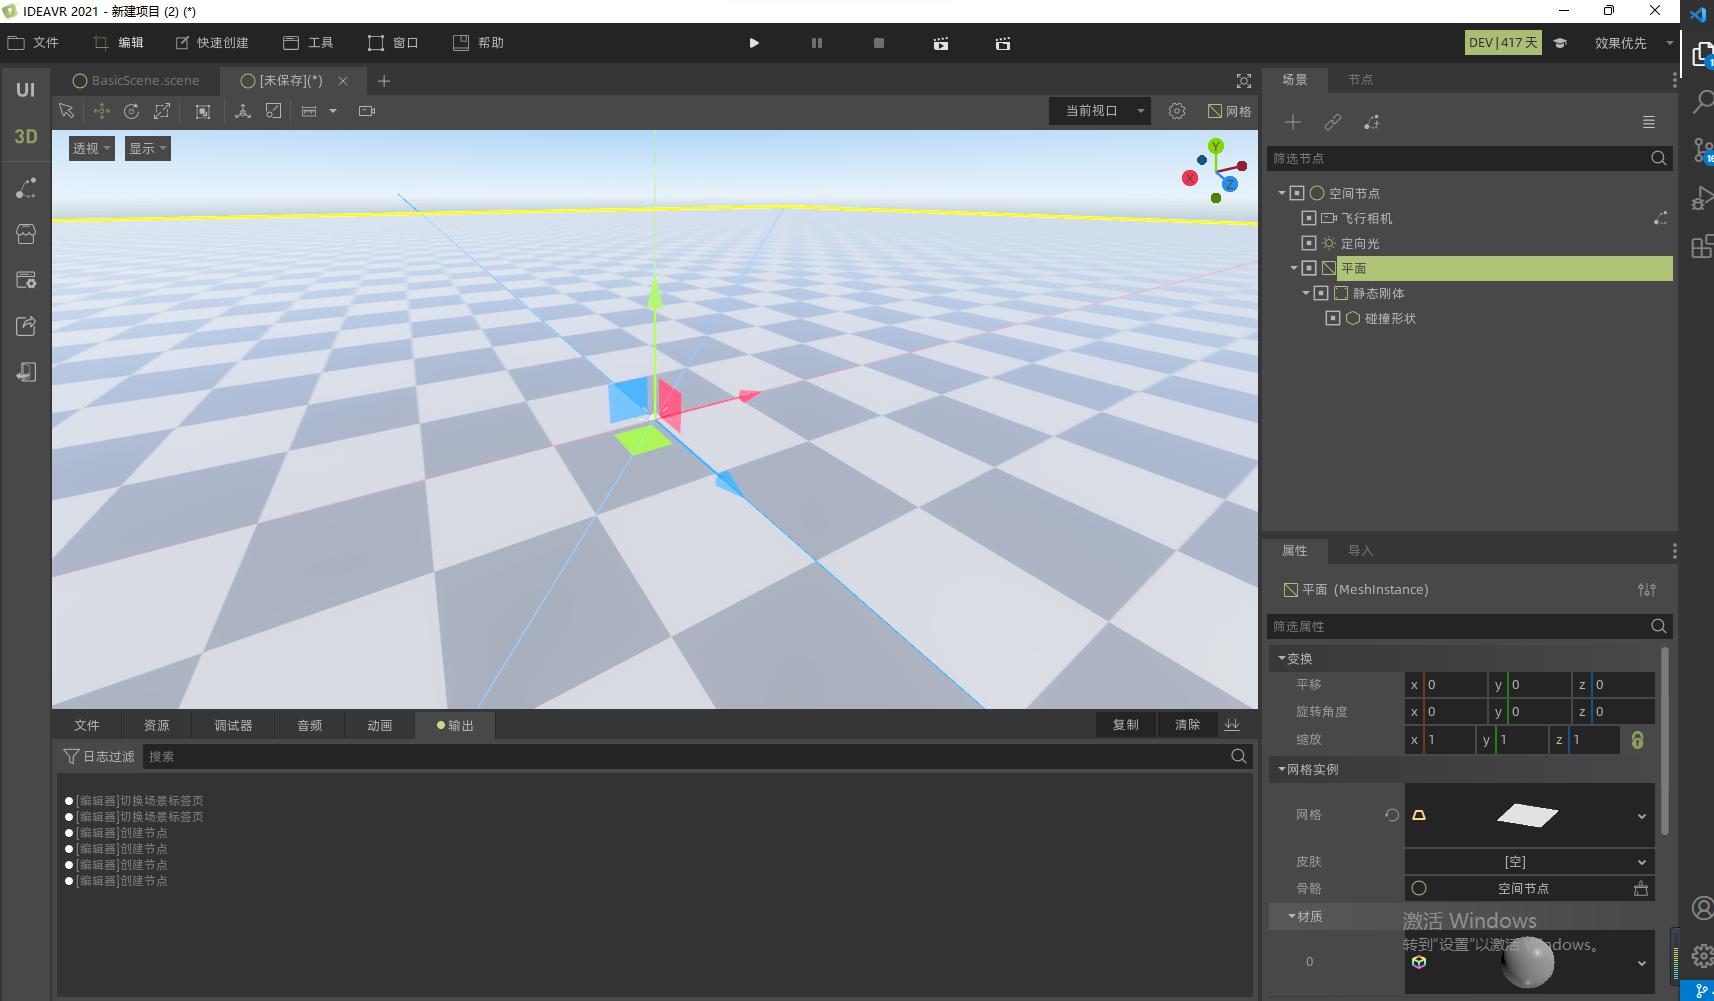Toggle visibility of 平面 node
This screenshot has width=1714, height=1001.
(x=1309, y=268)
